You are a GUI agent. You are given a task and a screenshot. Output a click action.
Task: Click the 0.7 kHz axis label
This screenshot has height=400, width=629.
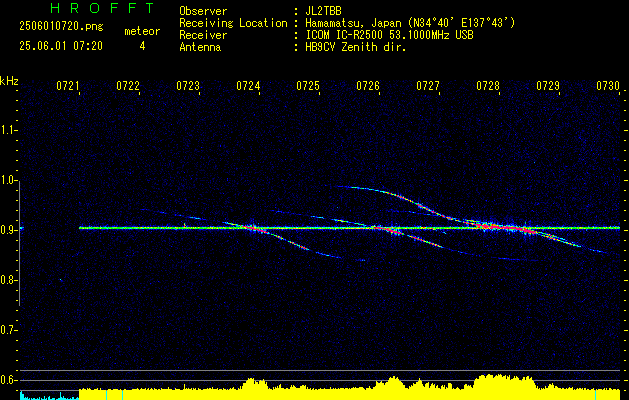8,330
